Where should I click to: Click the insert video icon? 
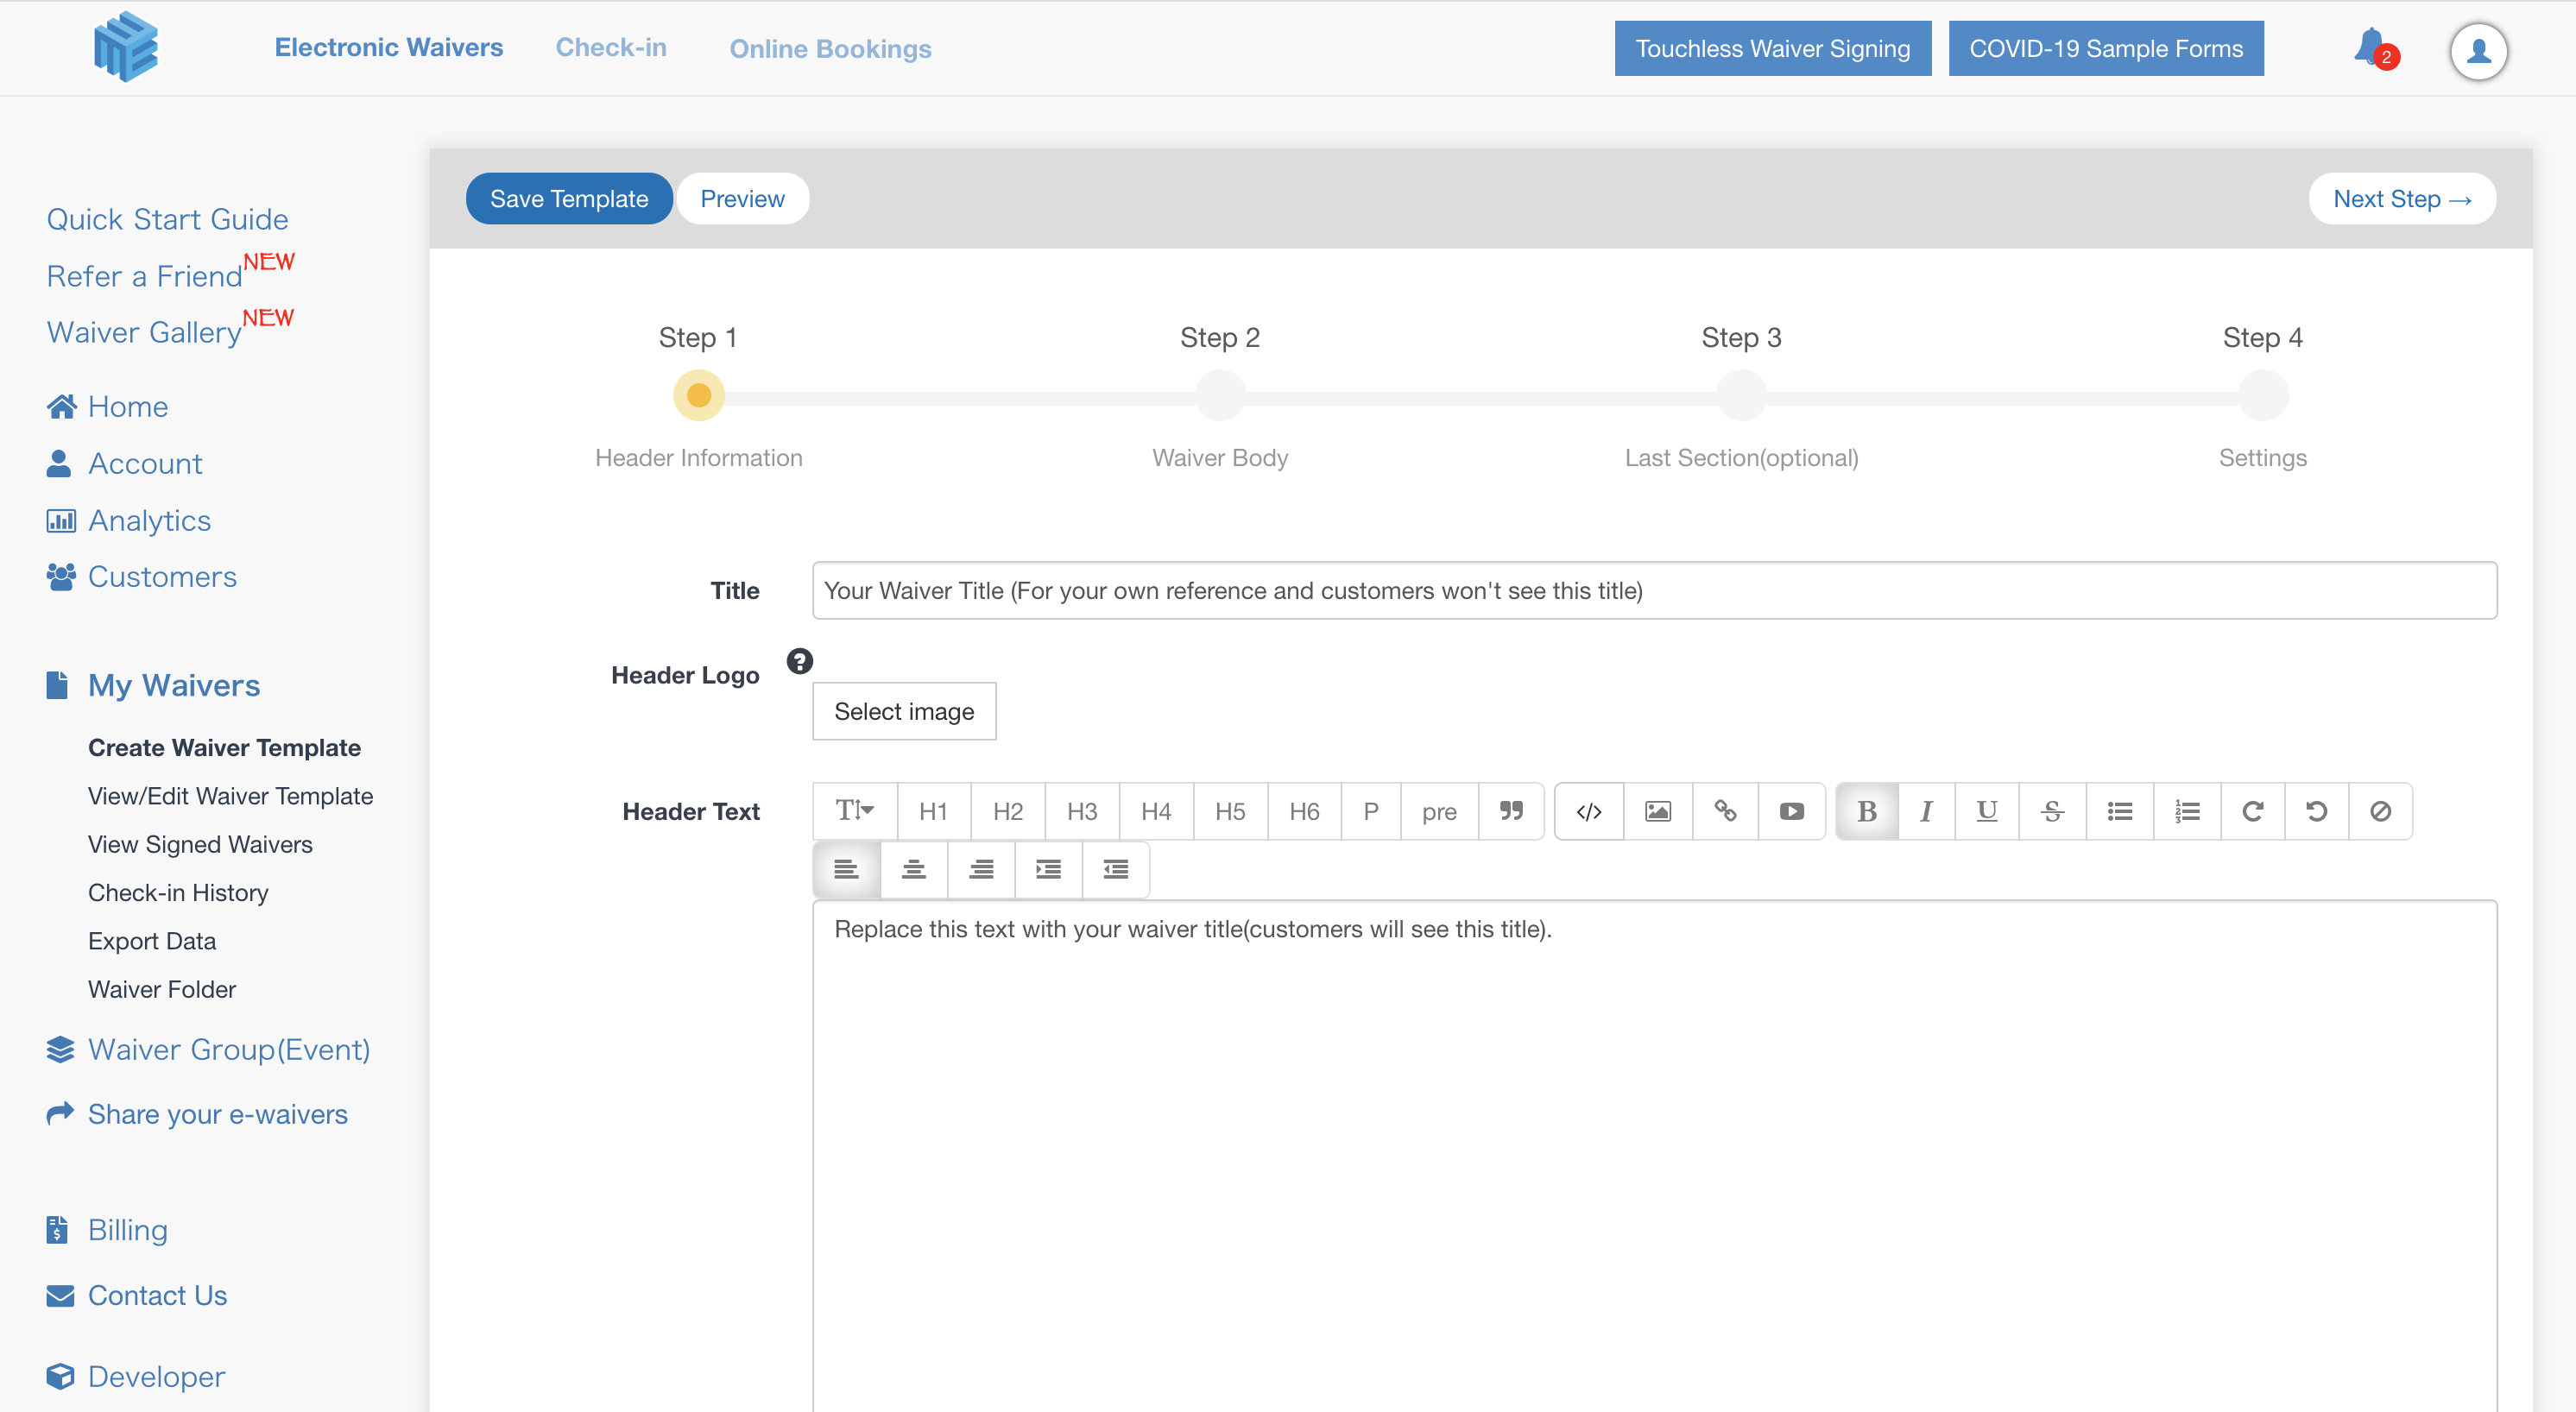(1791, 811)
